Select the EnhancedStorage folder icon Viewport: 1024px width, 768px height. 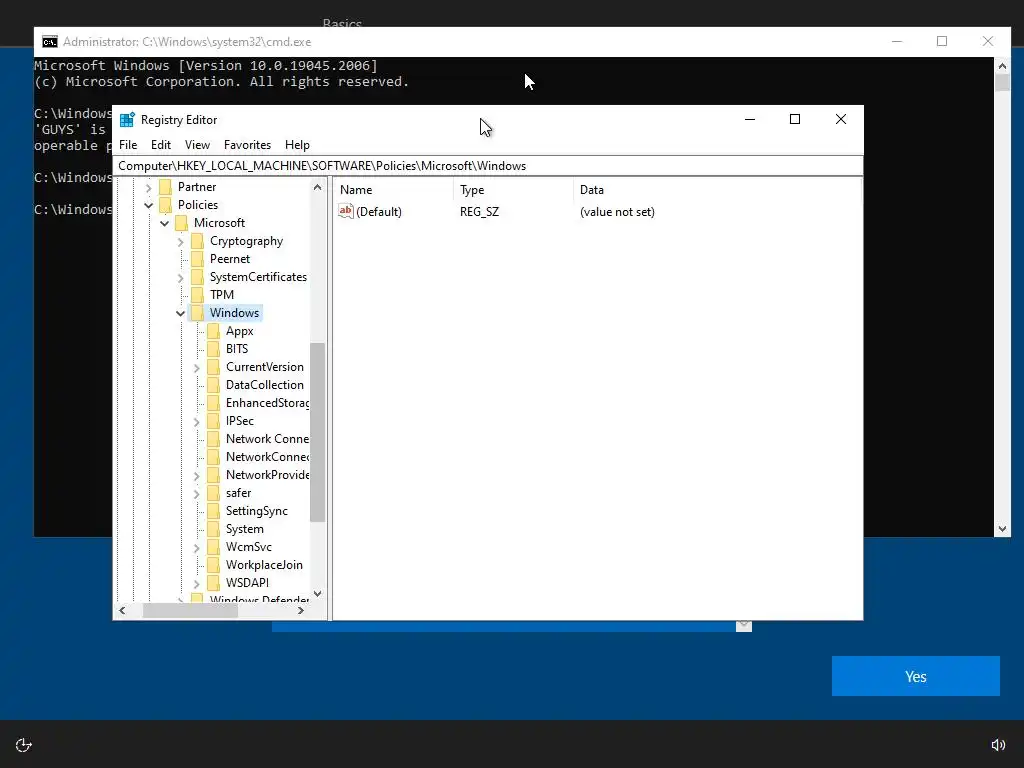tap(214, 403)
